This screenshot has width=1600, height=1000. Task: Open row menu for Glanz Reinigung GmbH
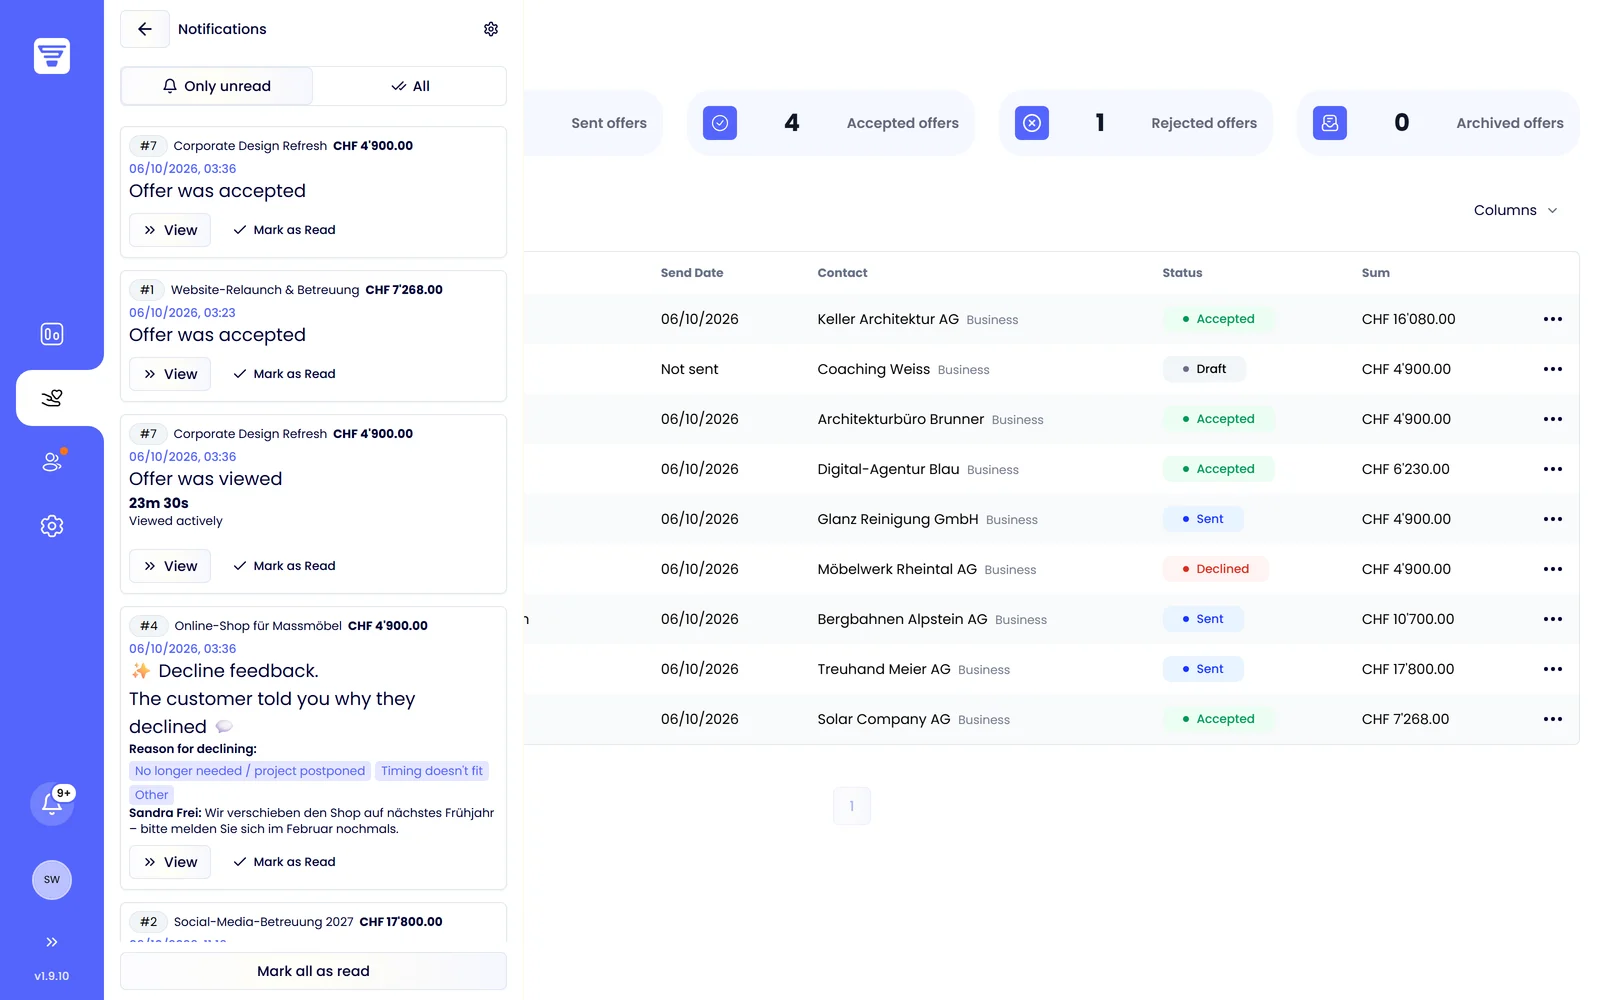pyautogui.click(x=1552, y=519)
